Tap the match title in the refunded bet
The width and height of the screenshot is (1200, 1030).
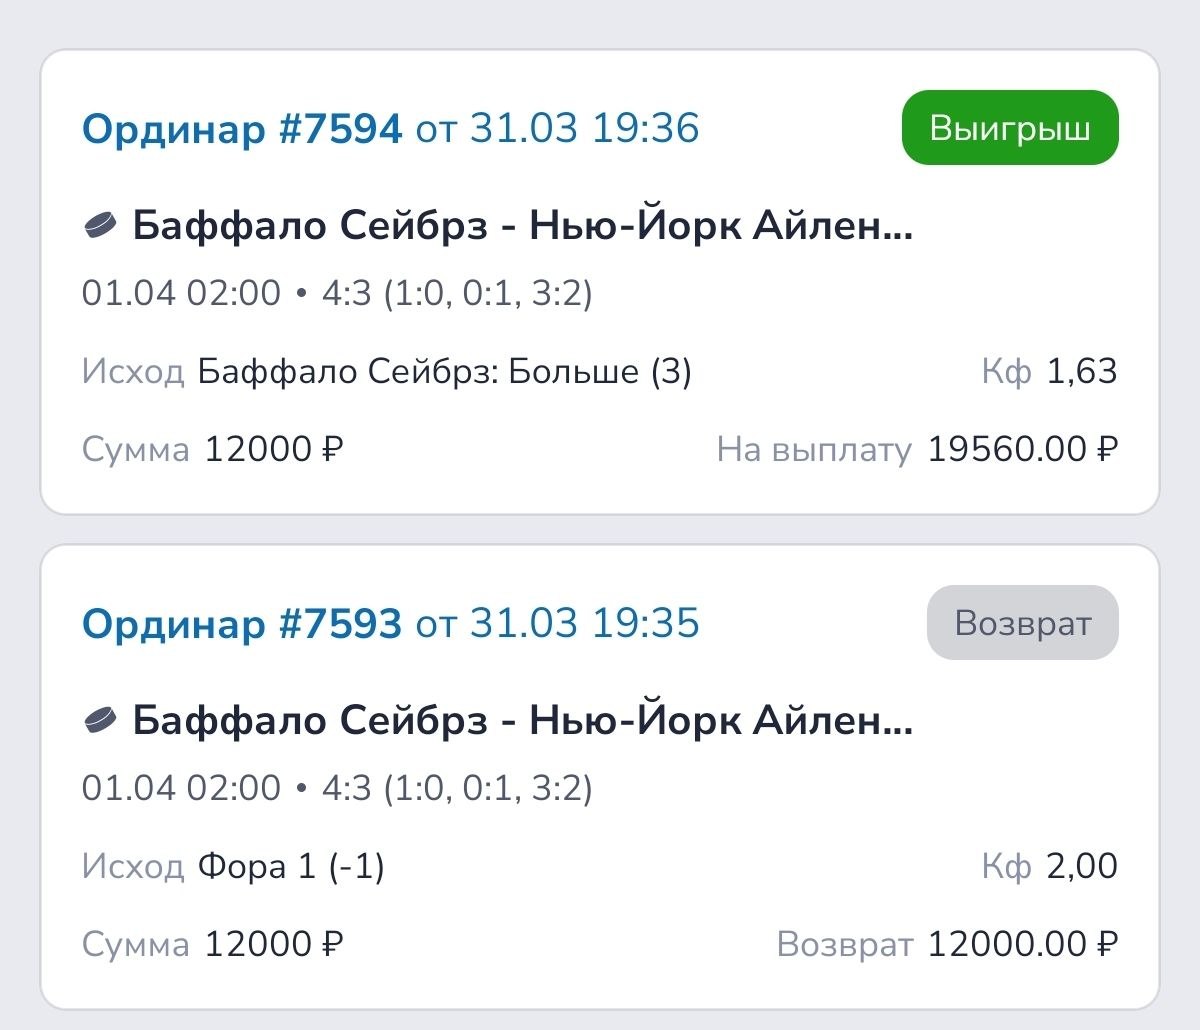coord(522,721)
